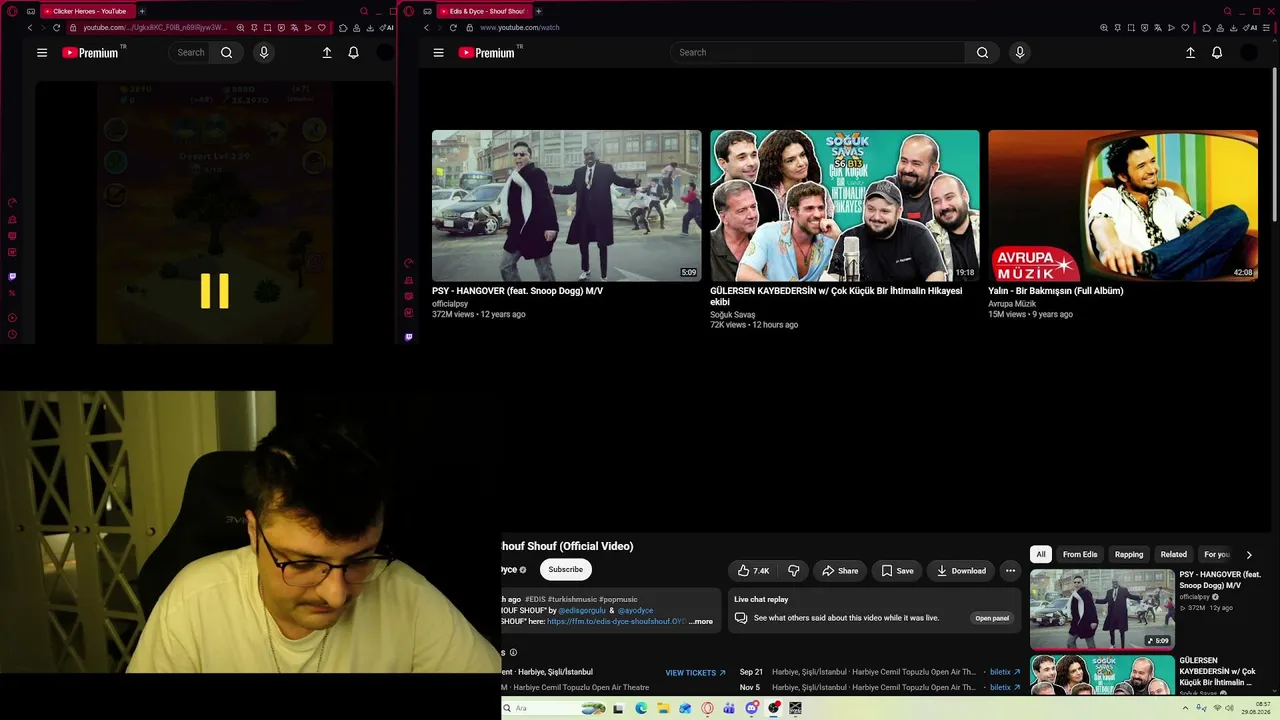The image size is (1280, 720).
Task: Open the @ayodyce channel link
Action: coord(635,610)
